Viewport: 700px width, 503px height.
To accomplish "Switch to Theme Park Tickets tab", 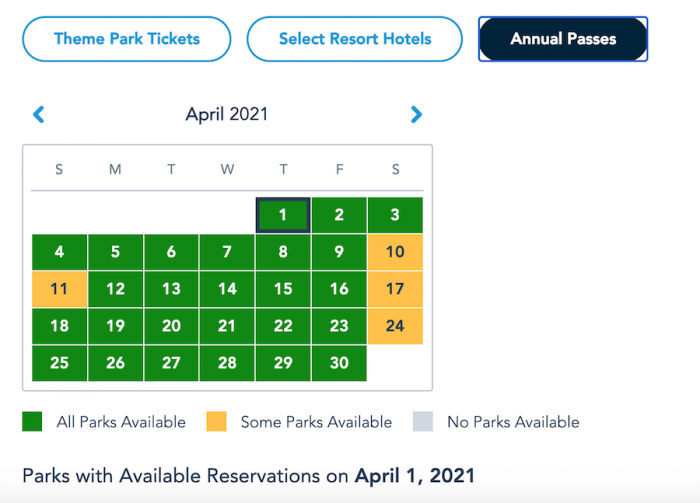I will tap(127, 40).
